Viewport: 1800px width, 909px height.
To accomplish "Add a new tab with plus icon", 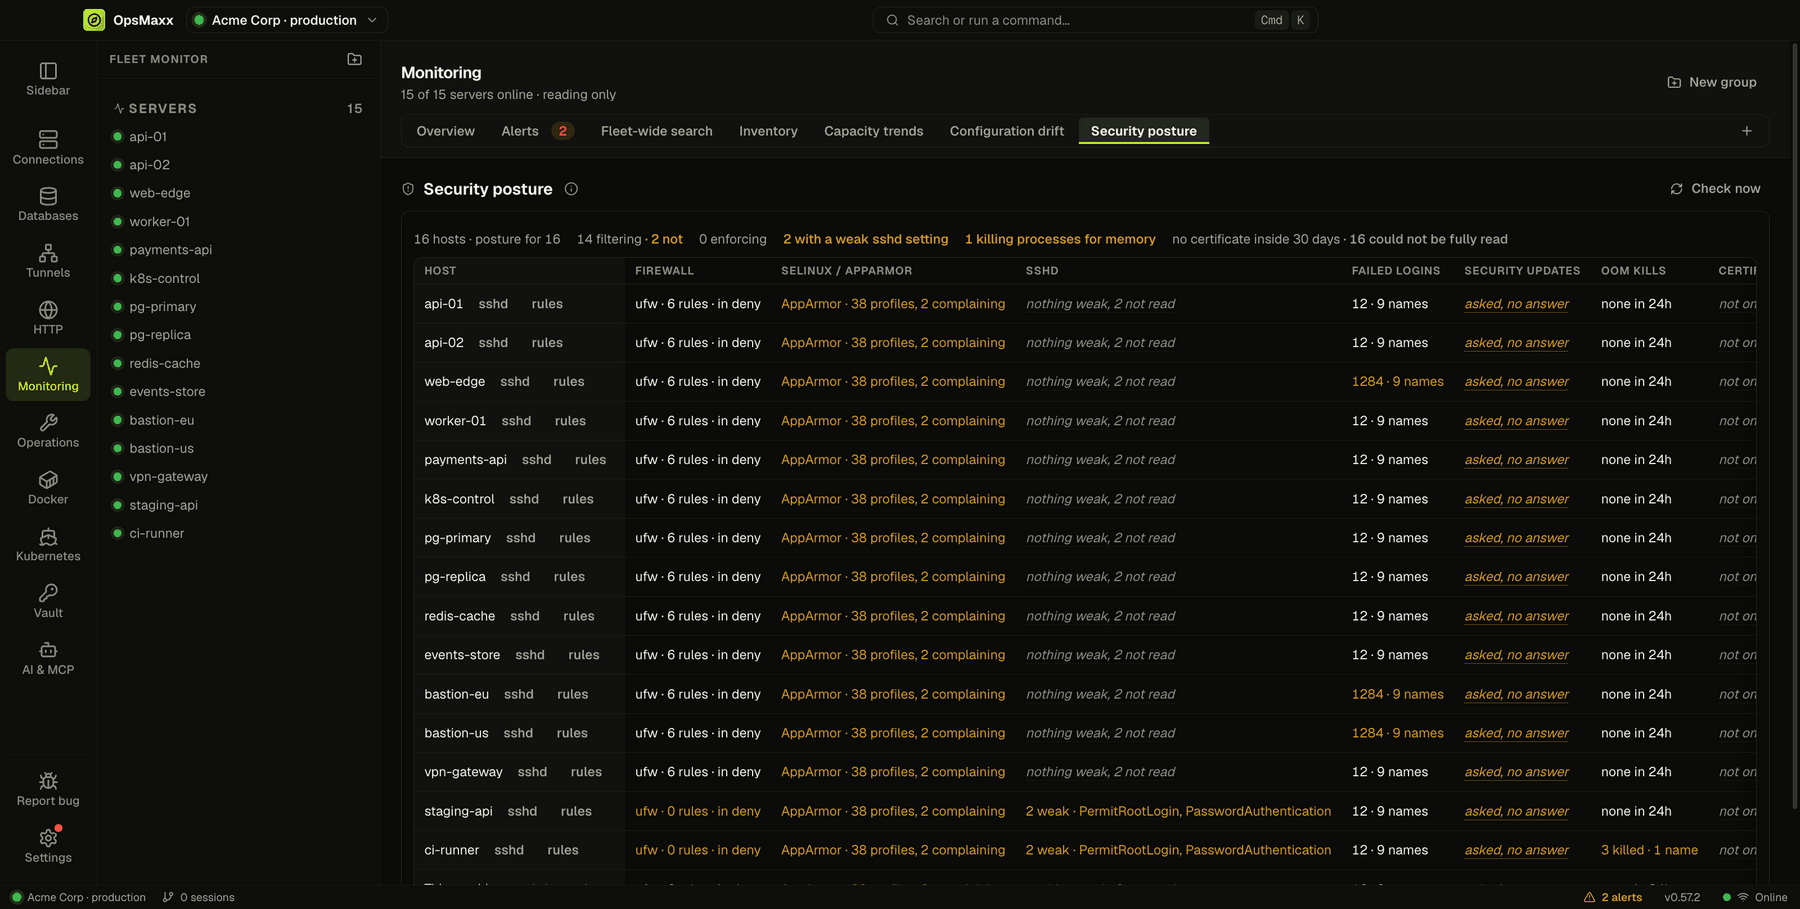I will coord(1746,131).
